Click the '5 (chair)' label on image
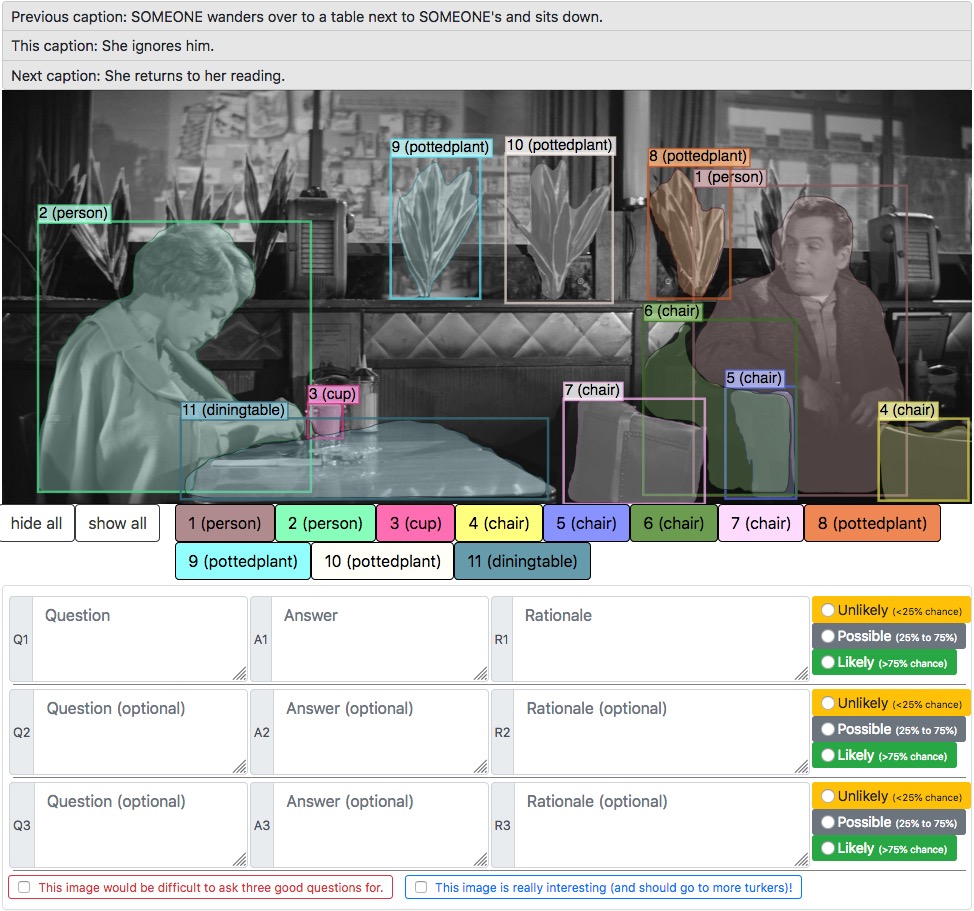 (x=754, y=378)
